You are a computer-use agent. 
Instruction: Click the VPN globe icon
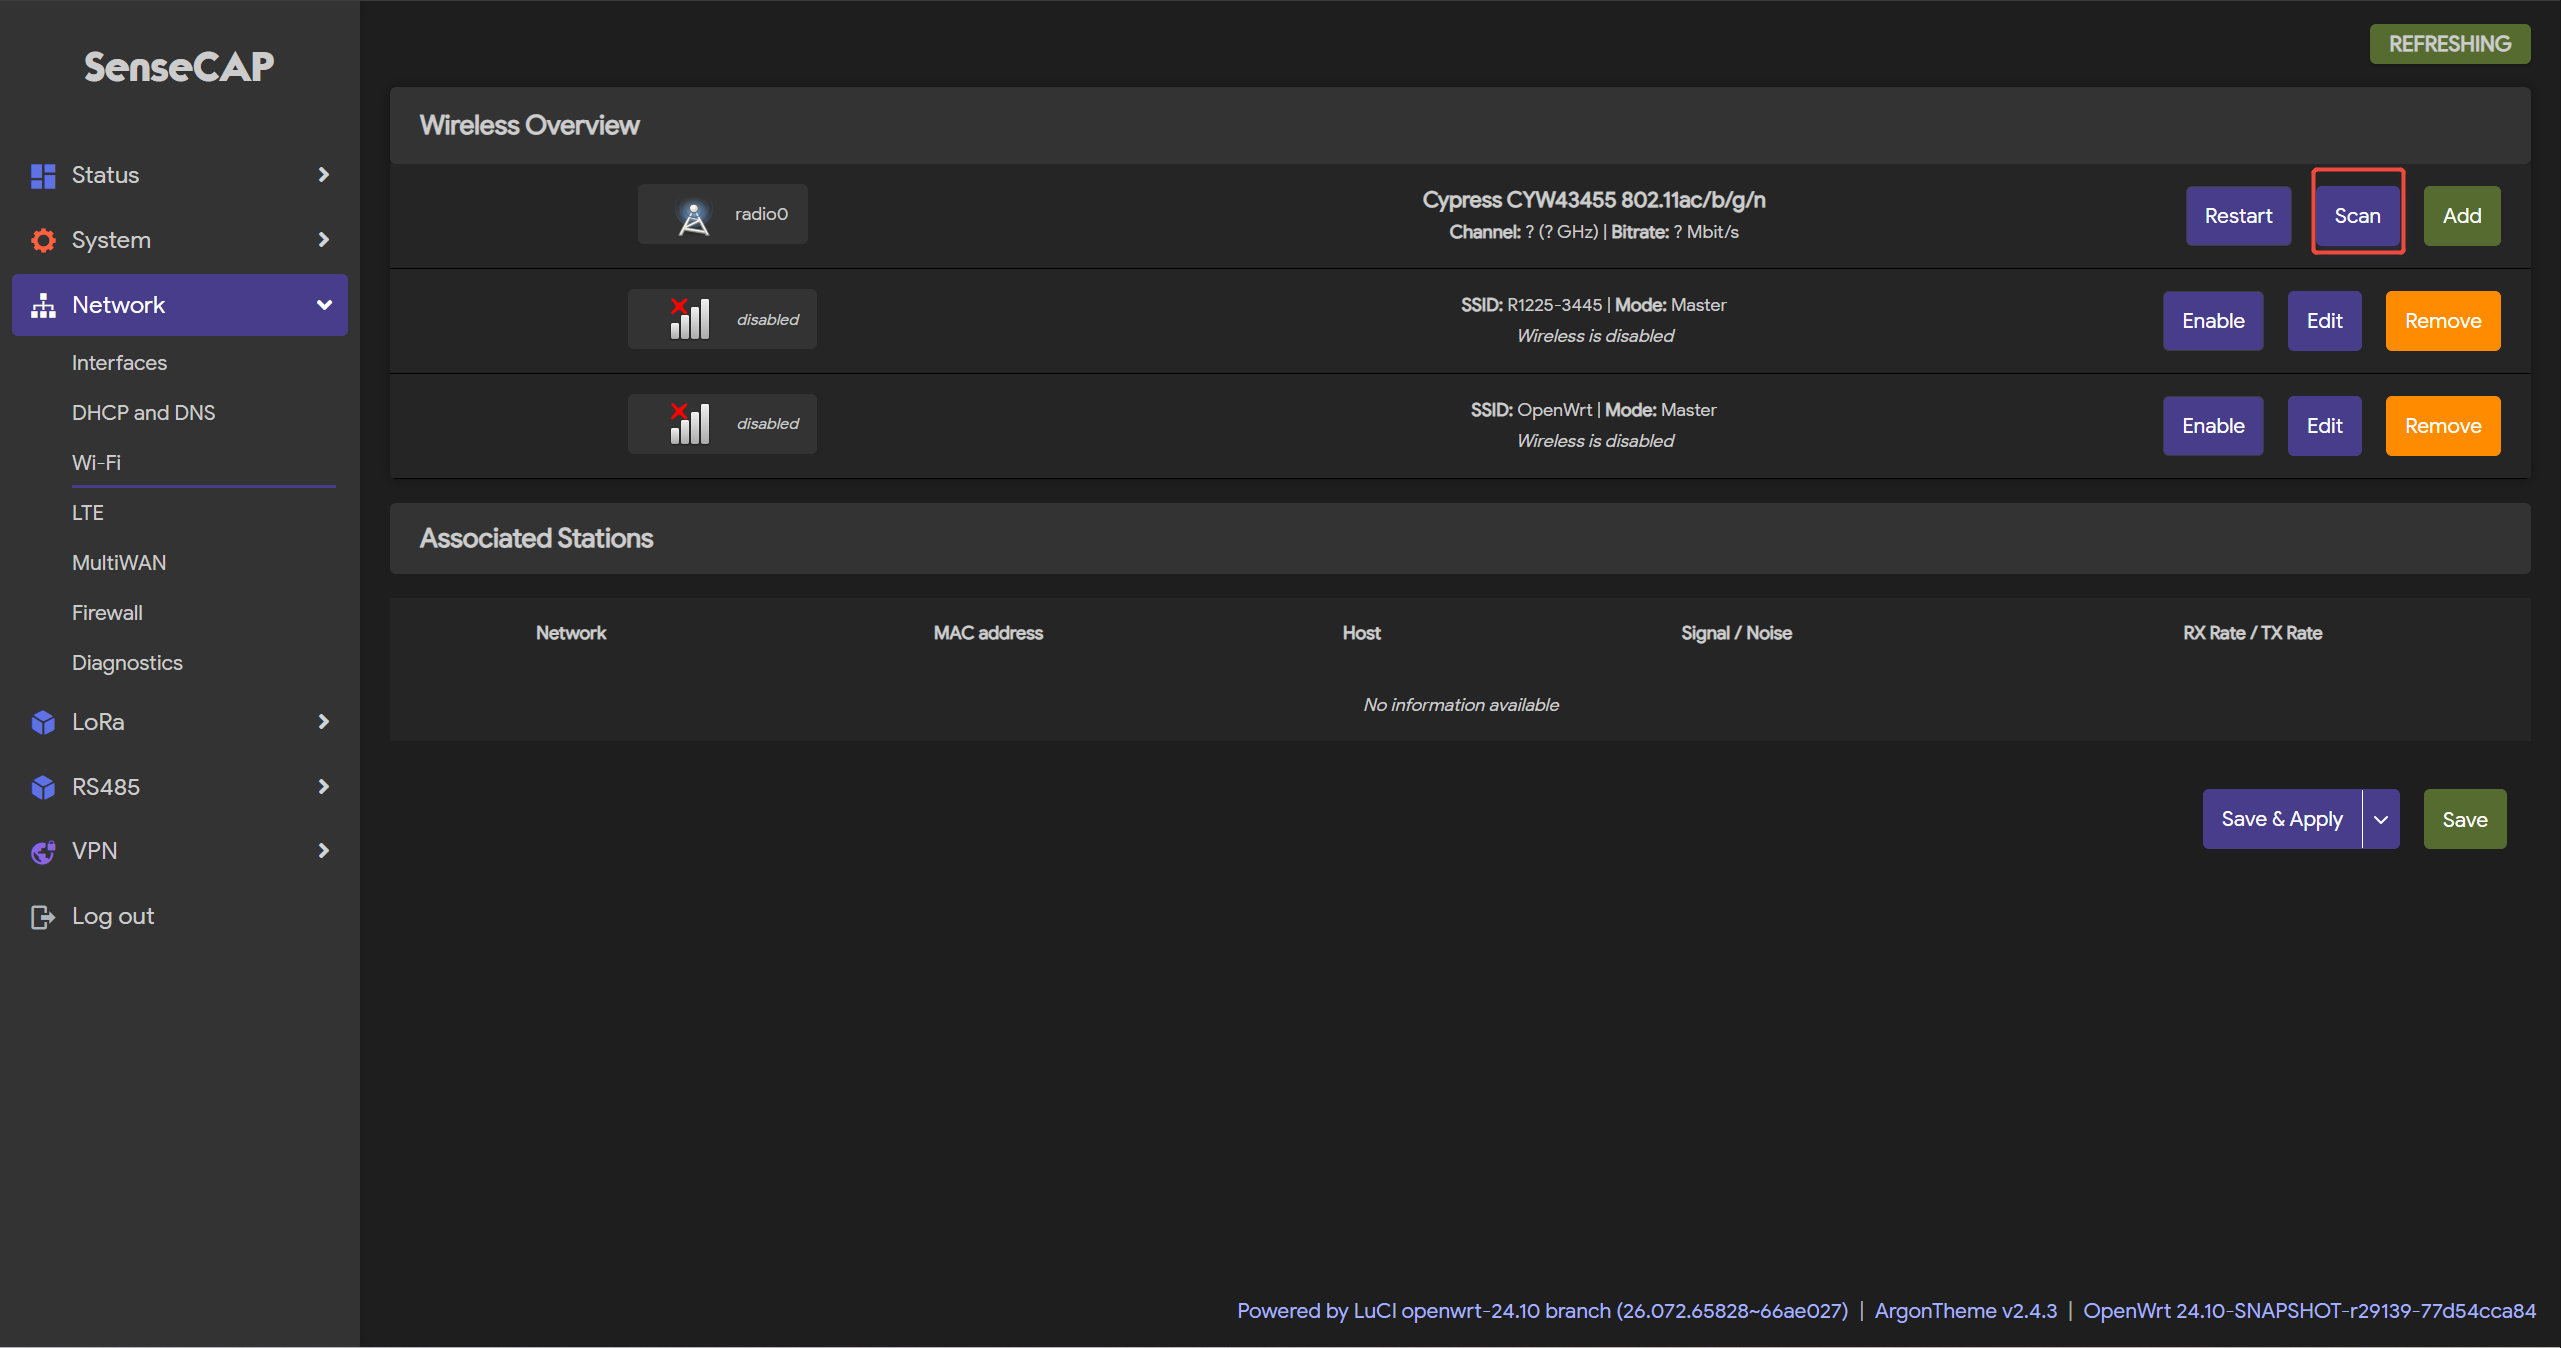pyautogui.click(x=43, y=852)
